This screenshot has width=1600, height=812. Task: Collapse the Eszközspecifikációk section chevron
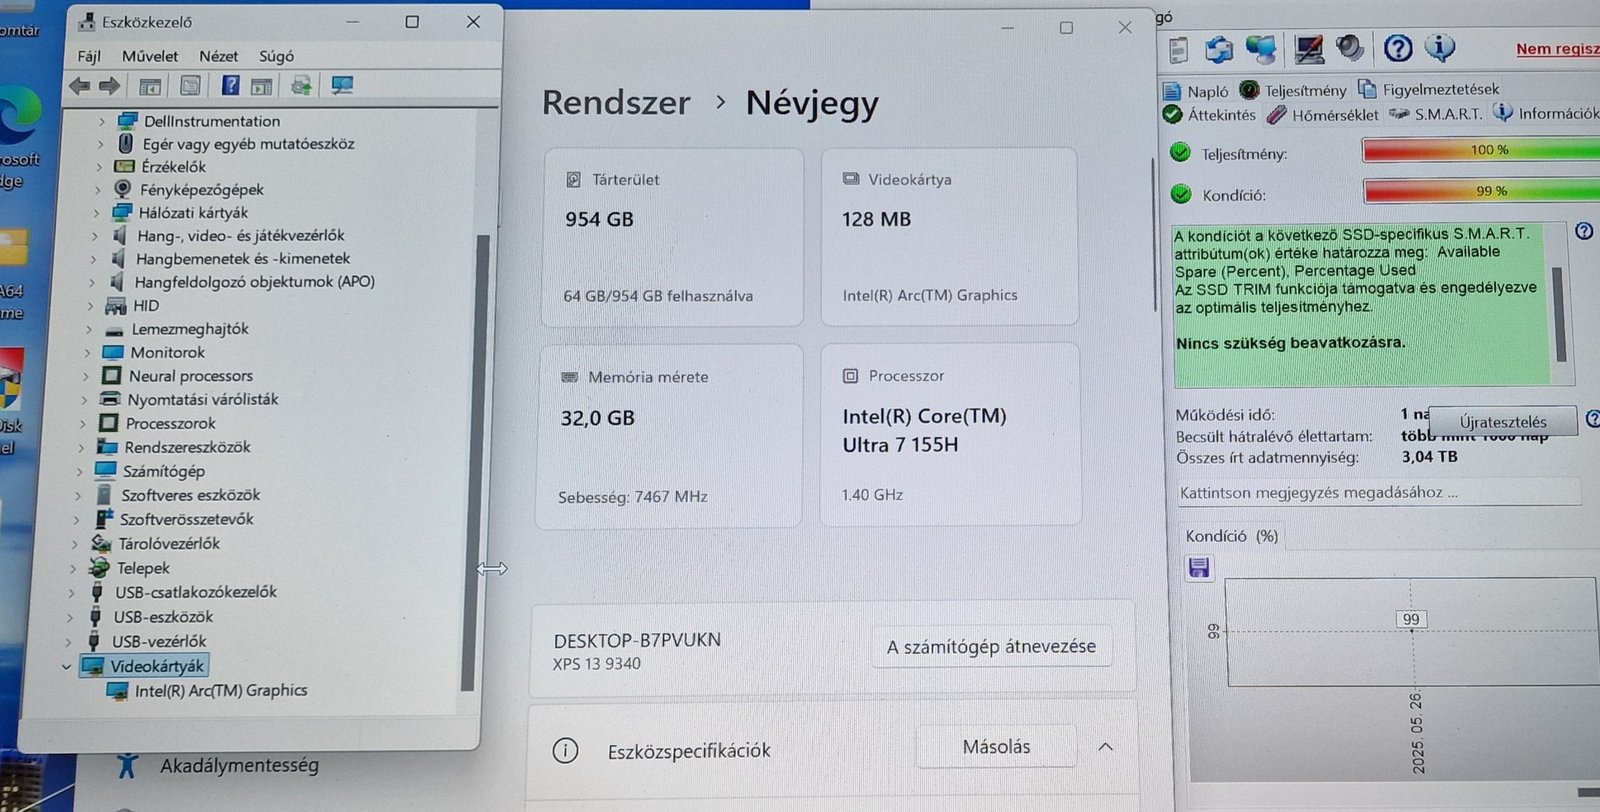tap(1105, 747)
